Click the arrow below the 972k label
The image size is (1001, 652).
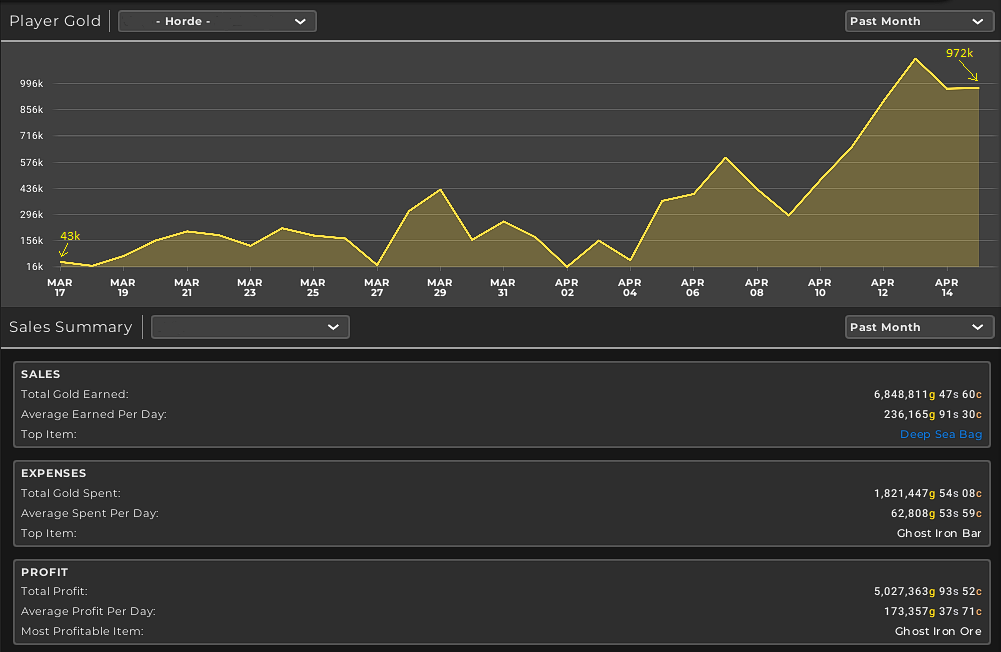tap(972, 73)
